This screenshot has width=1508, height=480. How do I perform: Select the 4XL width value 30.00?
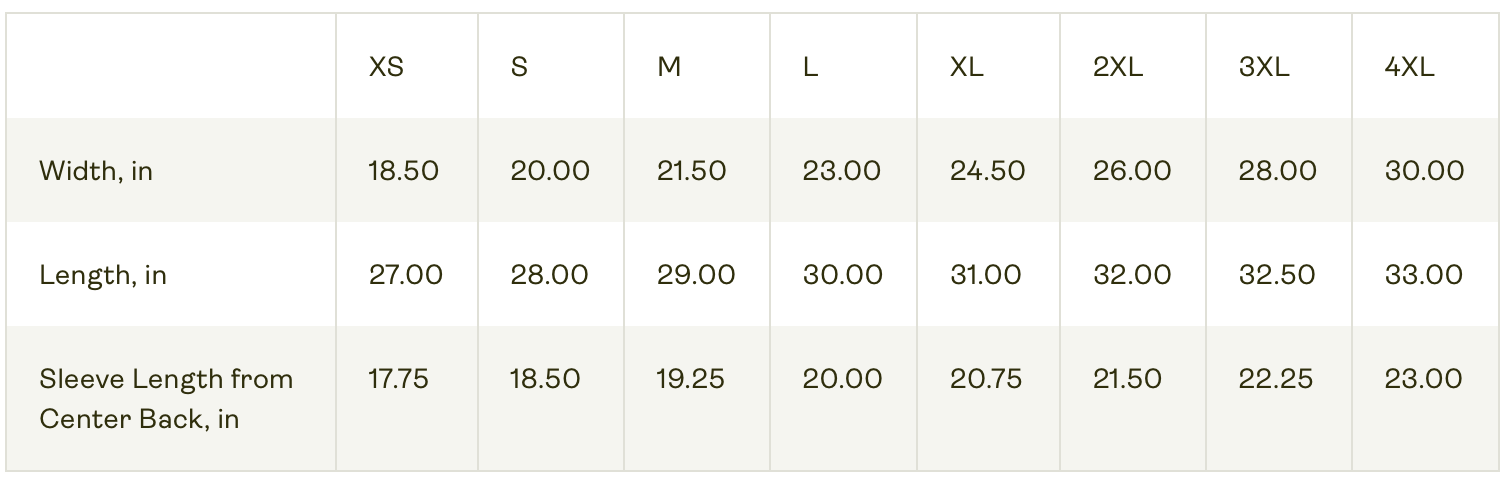[x=1425, y=171]
